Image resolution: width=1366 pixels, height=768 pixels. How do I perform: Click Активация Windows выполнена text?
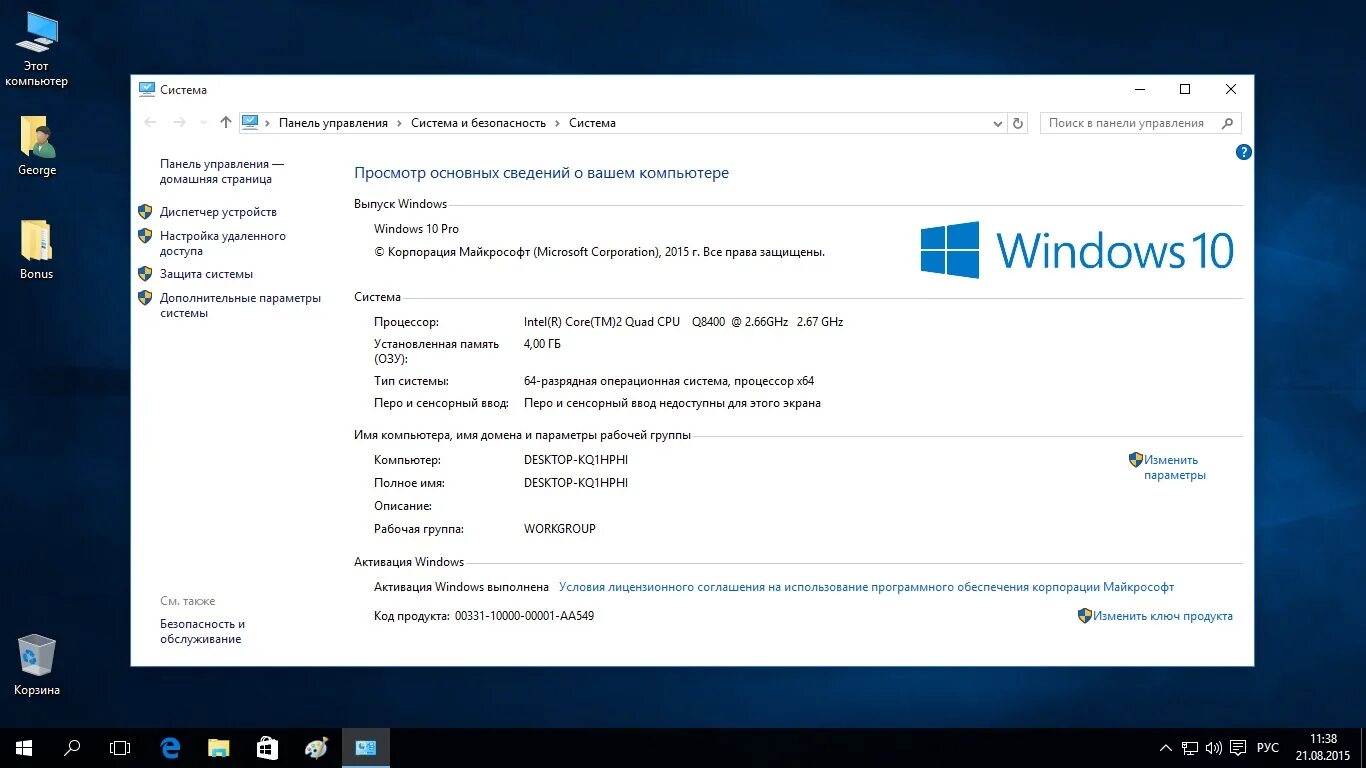point(461,587)
